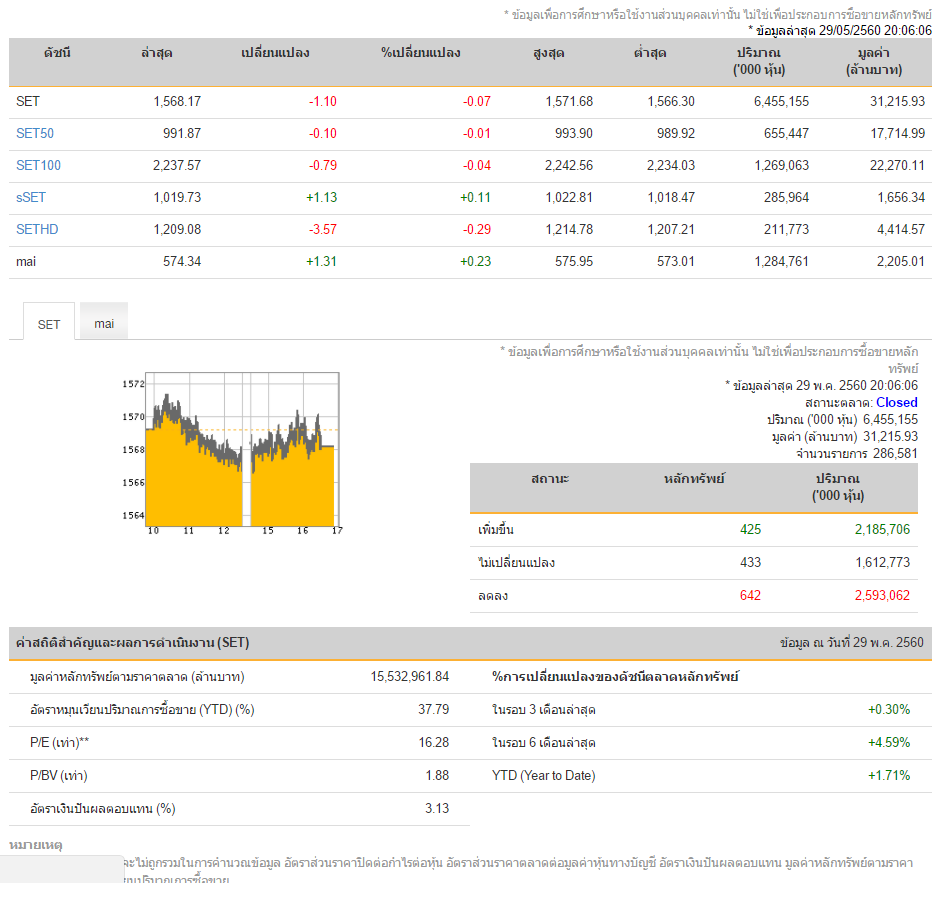Screen dimensions: 947x900
Task: Click the เพิ่มขึ้น status row label
Action: (x=496, y=530)
